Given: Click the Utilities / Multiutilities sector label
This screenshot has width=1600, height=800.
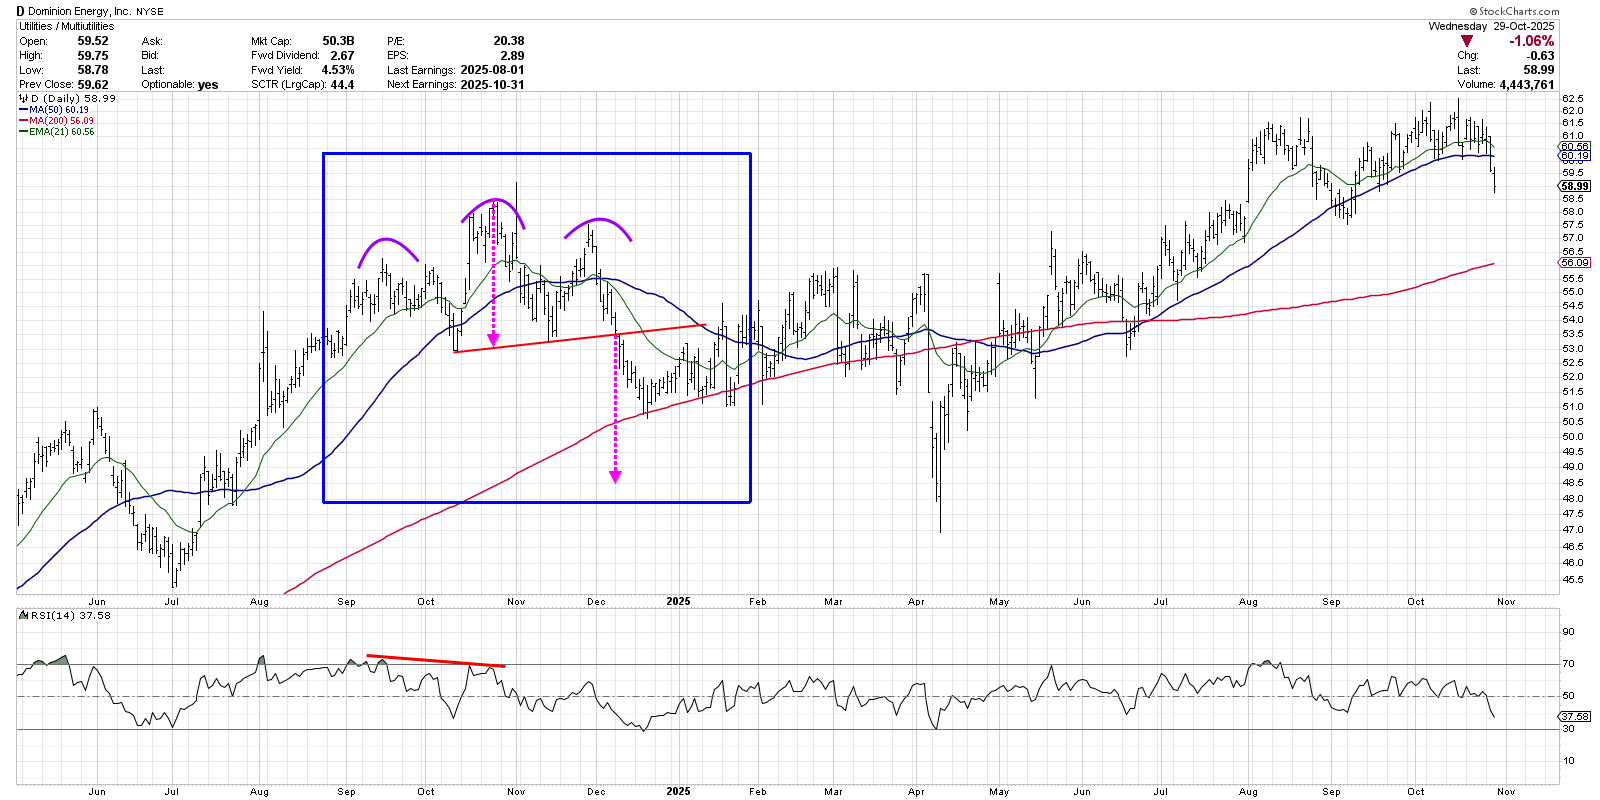Looking at the screenshot, I should point(67,26).
